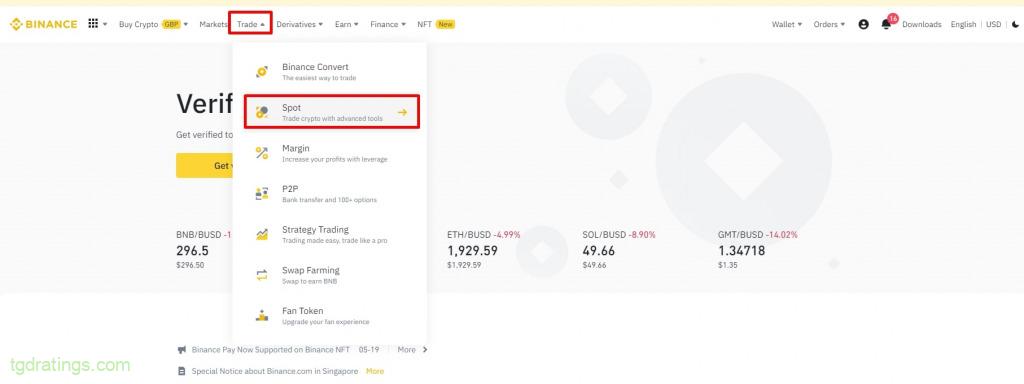Select Swap Farming menu entry
The width and height of the screenshot is (1024, 384).
[330, 275]
